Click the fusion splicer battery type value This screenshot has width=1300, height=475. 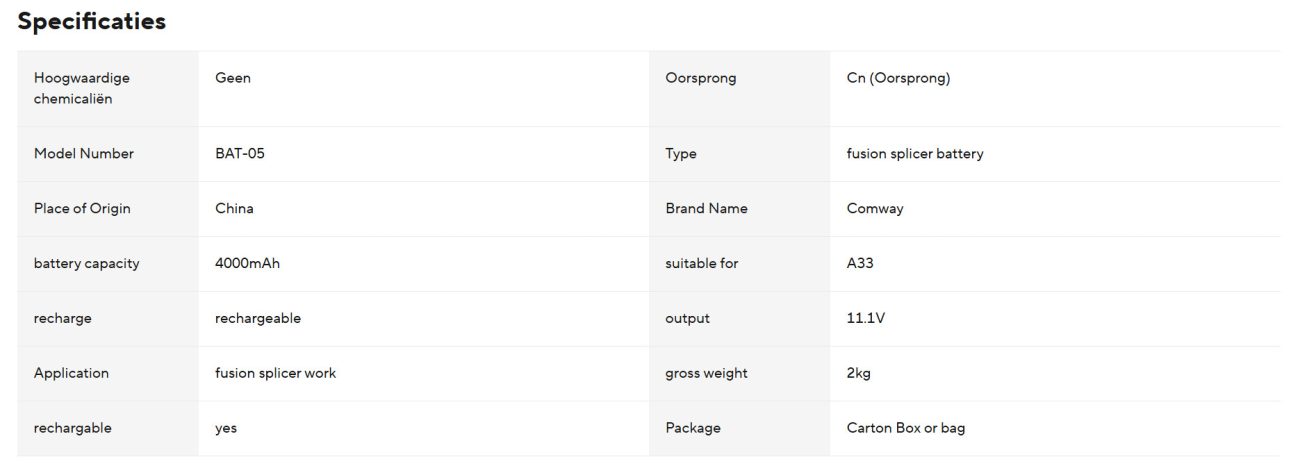[x=915, y=154]
